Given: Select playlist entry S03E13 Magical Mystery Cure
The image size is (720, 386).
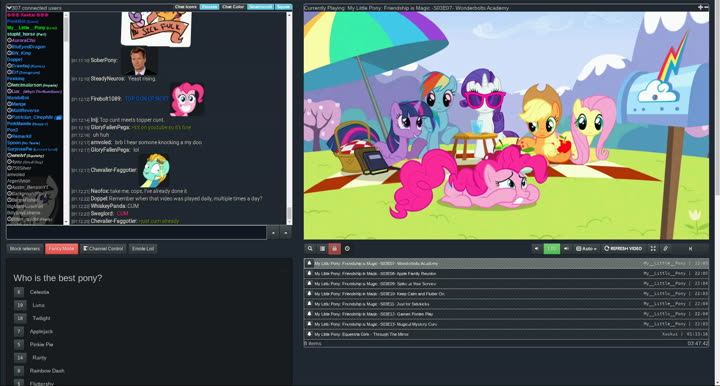Looking at the screenshot, I should pos(506,324).
